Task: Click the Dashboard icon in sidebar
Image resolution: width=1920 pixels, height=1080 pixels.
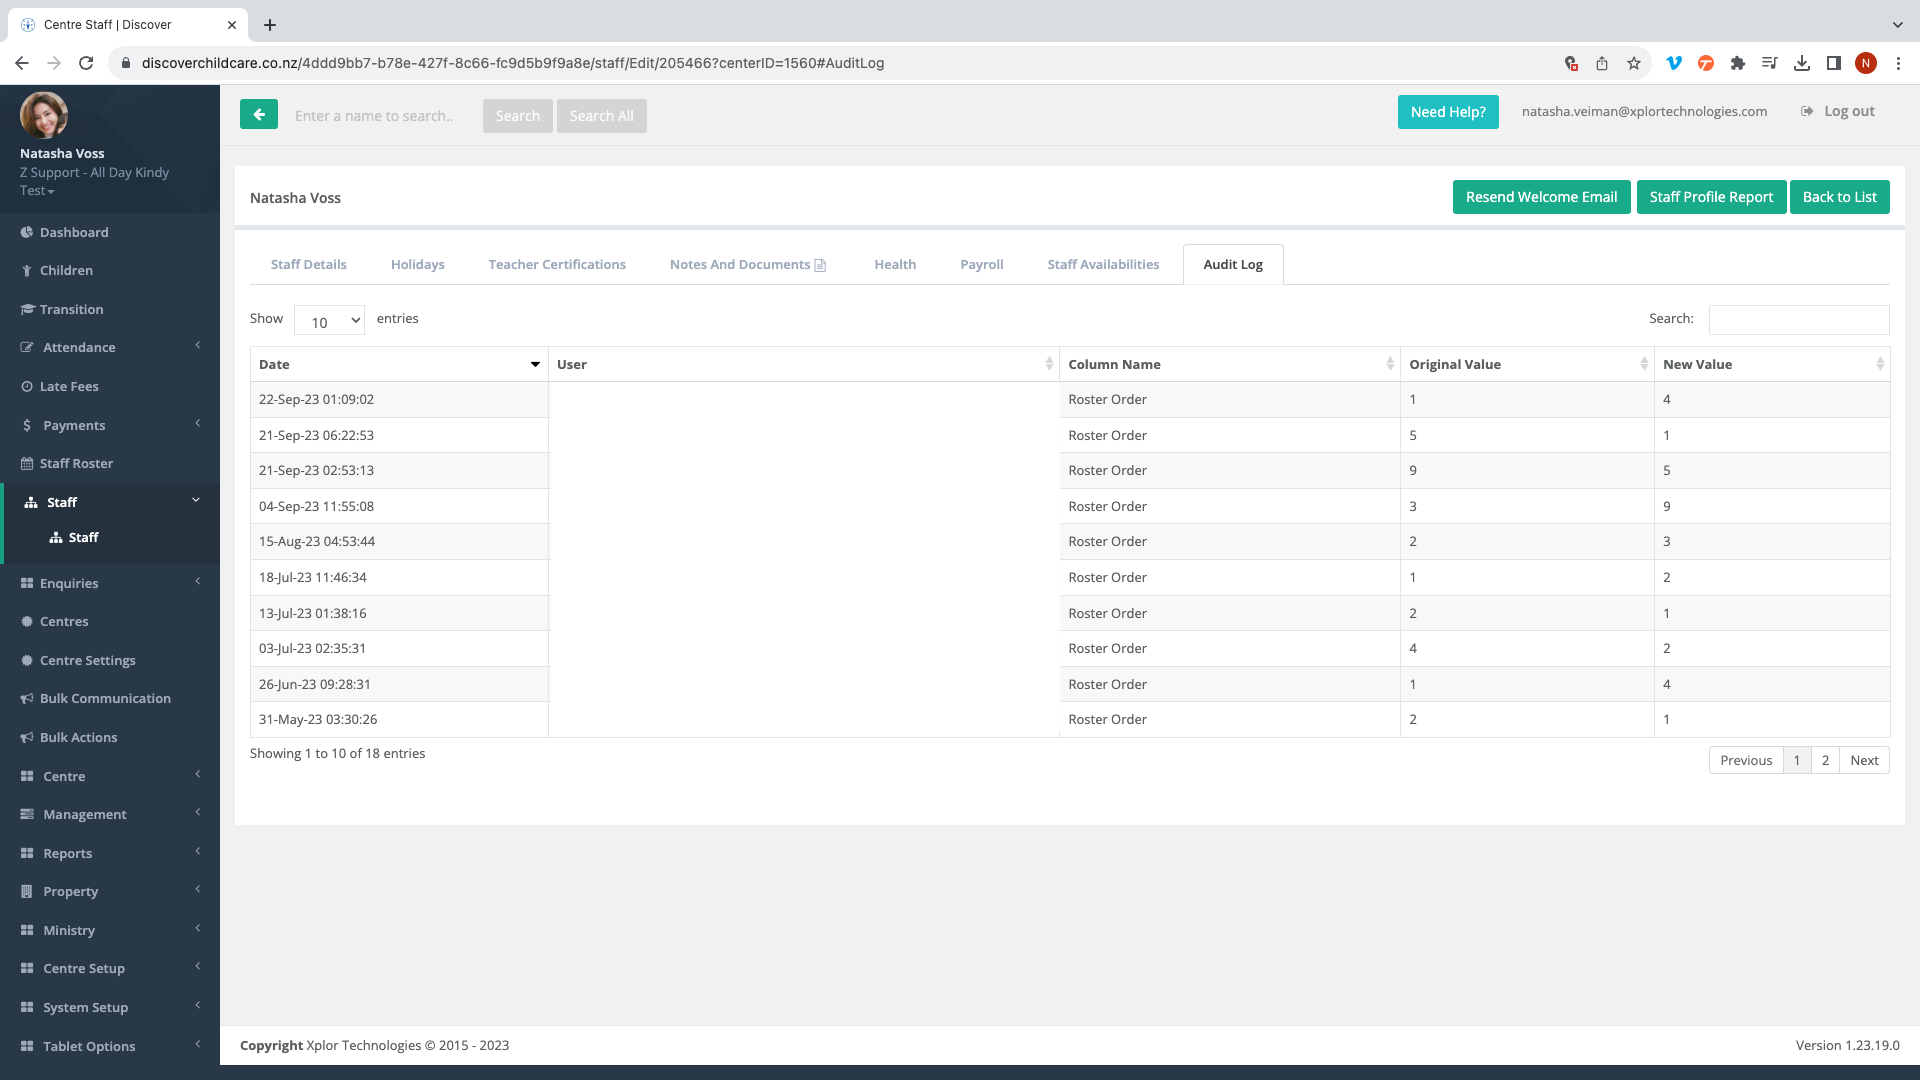Action: coord(27,232)
